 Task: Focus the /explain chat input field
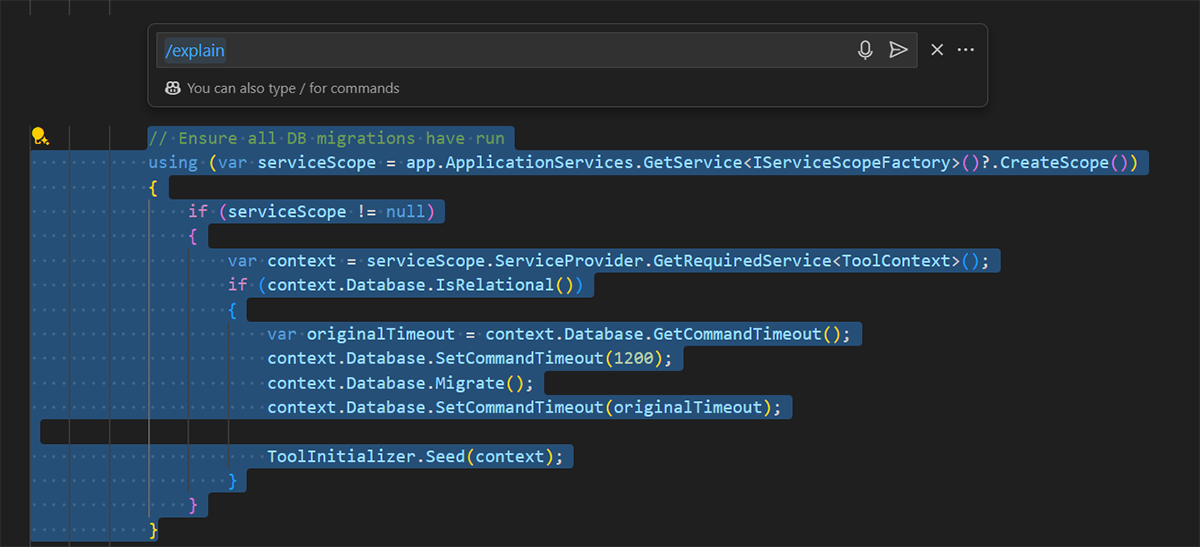(500, 50)
